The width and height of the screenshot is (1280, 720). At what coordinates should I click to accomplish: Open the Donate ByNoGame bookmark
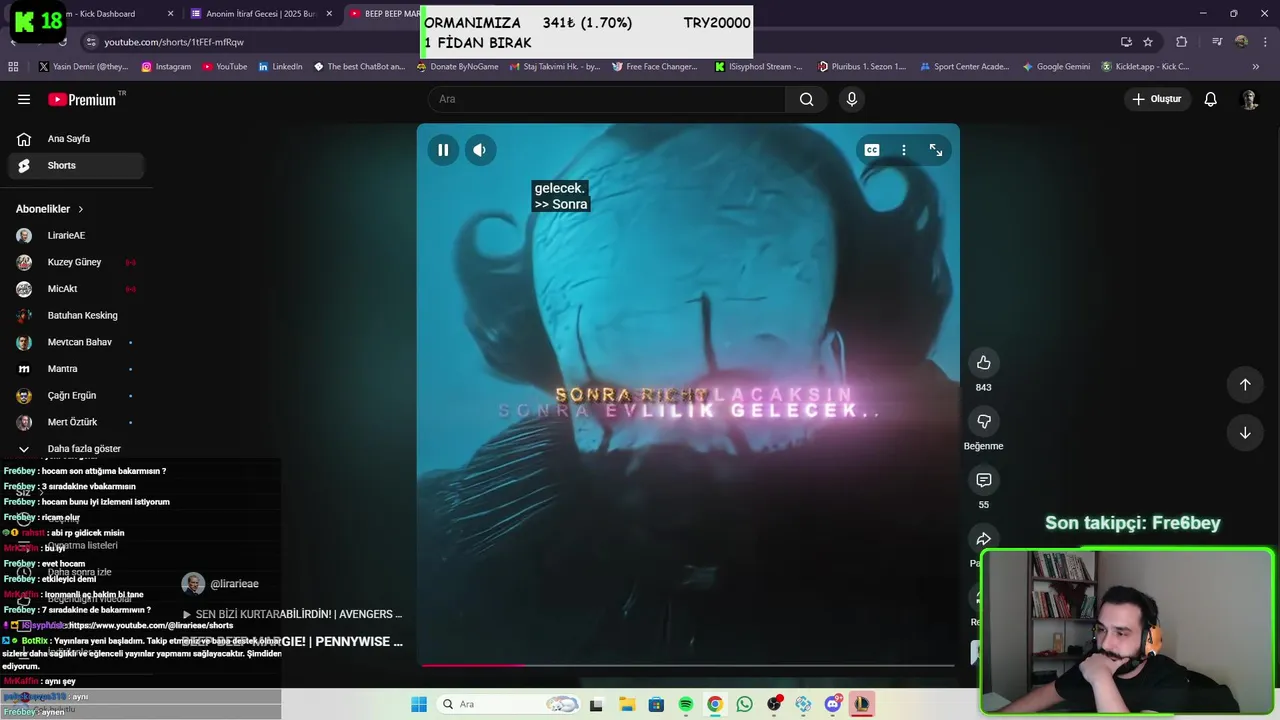pyautogui.click(x=456, y=67)
